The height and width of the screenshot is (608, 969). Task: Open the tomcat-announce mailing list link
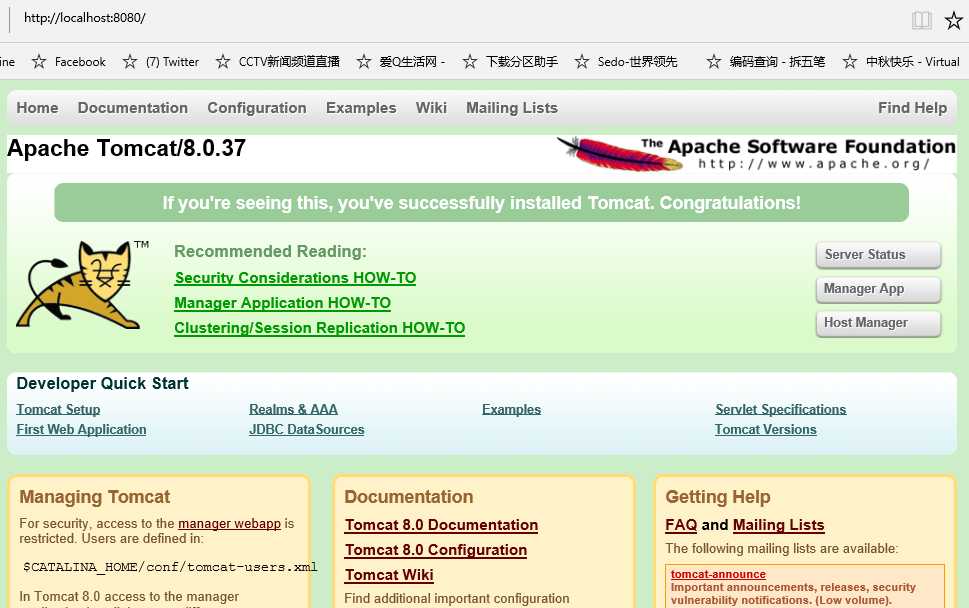pyautogui.click(x=718, y=574)
